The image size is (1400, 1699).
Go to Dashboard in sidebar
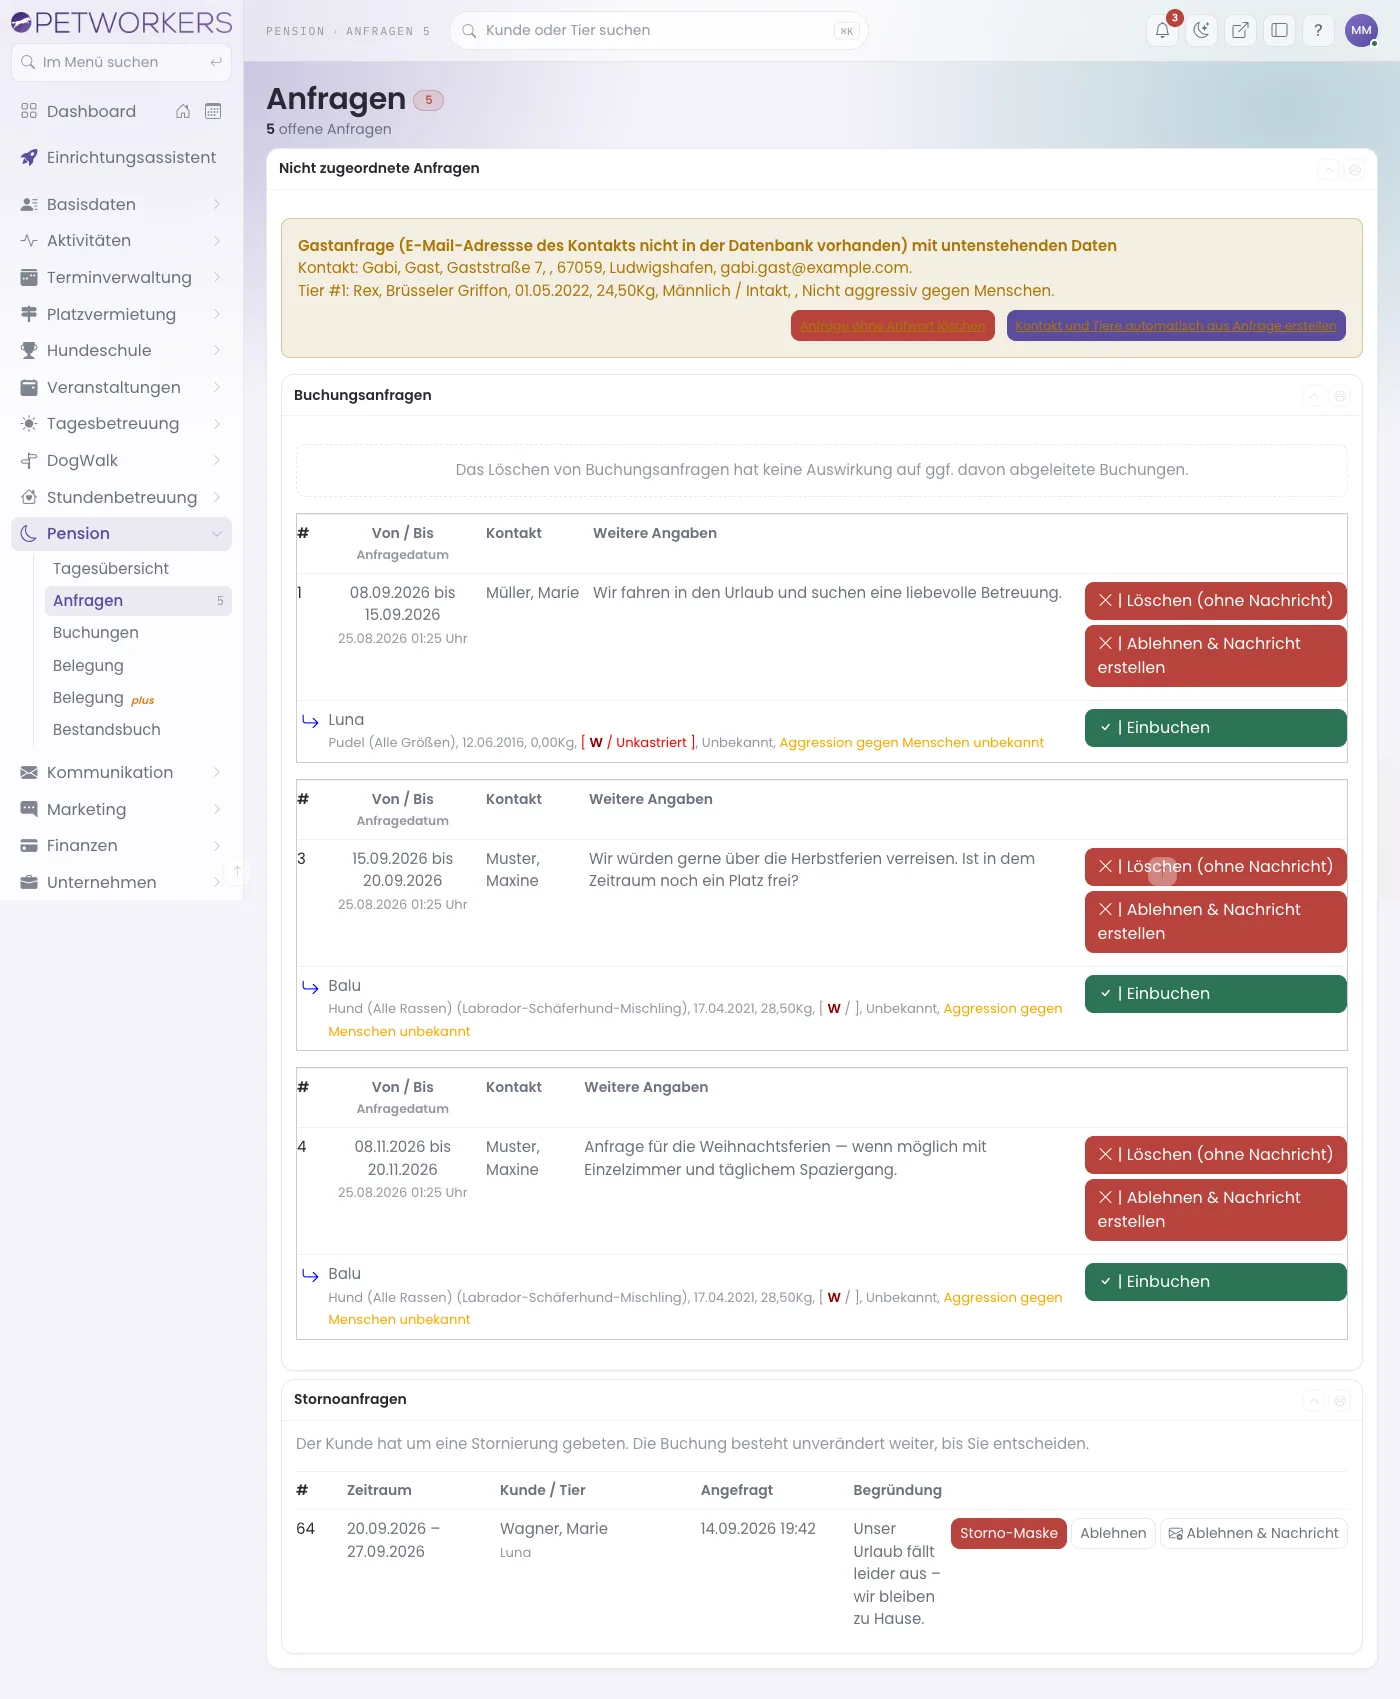point(91,111)
